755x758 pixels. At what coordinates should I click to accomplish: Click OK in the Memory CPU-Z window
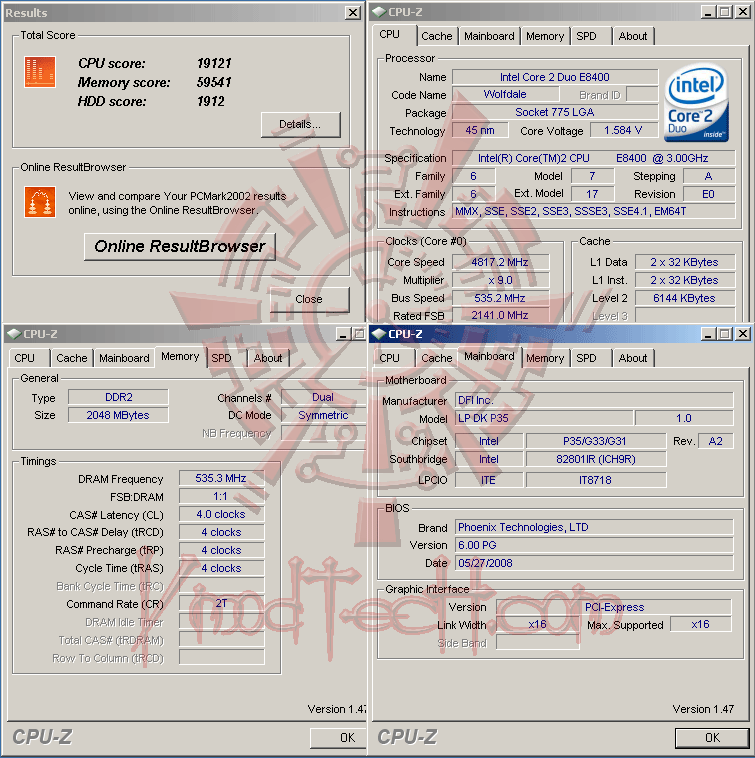click(338, 738)
